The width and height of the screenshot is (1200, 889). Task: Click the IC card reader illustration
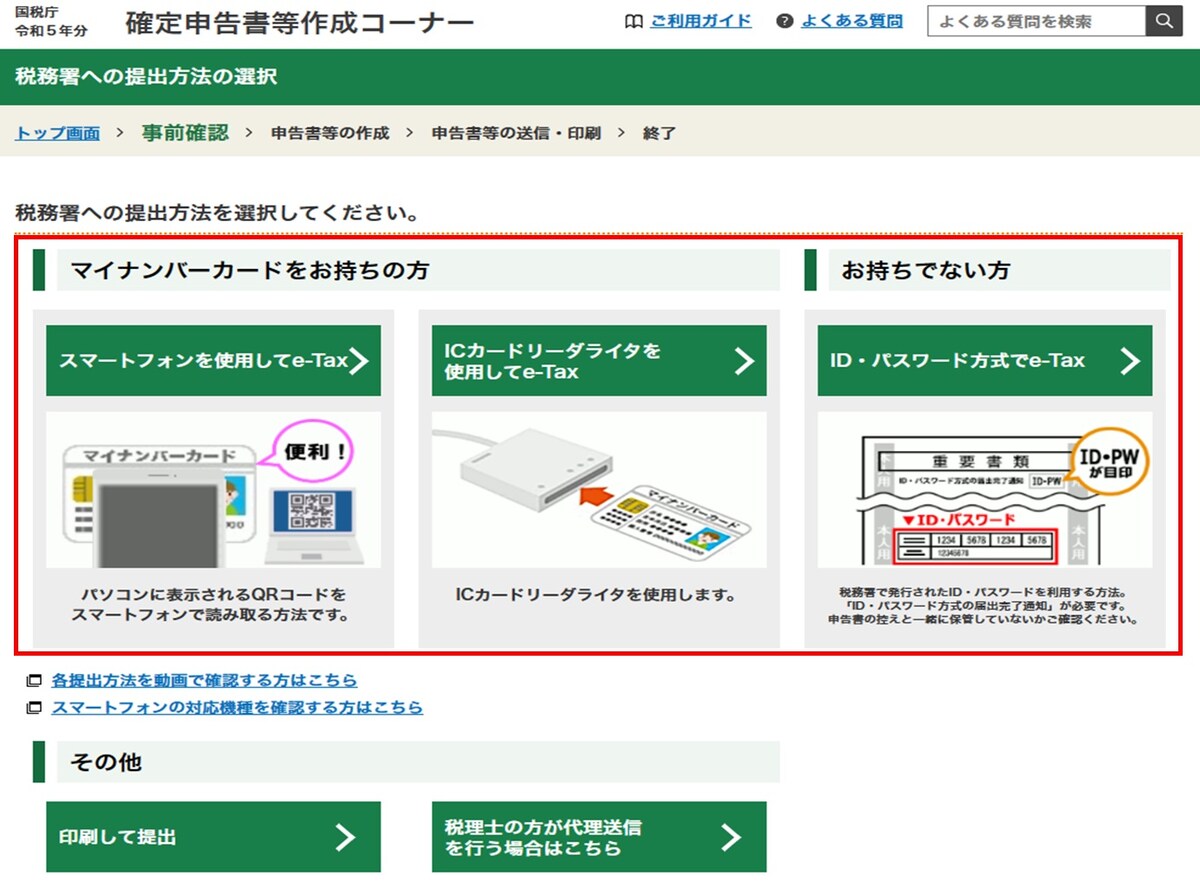(x=599, y=490)
